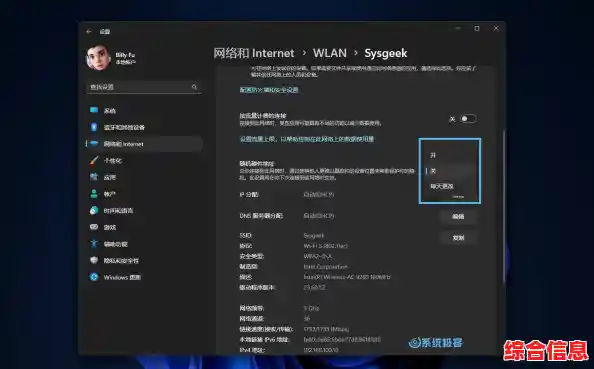Open the Windows 更新 update icon
594x369 pixels.
(94, 277)
